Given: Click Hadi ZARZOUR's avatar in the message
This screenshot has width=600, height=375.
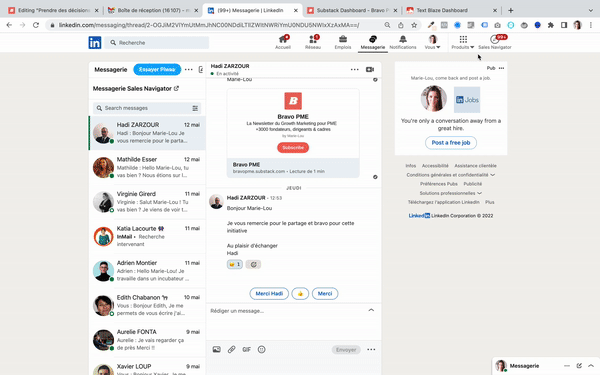Looking at the screenshot, I should 216,202.
